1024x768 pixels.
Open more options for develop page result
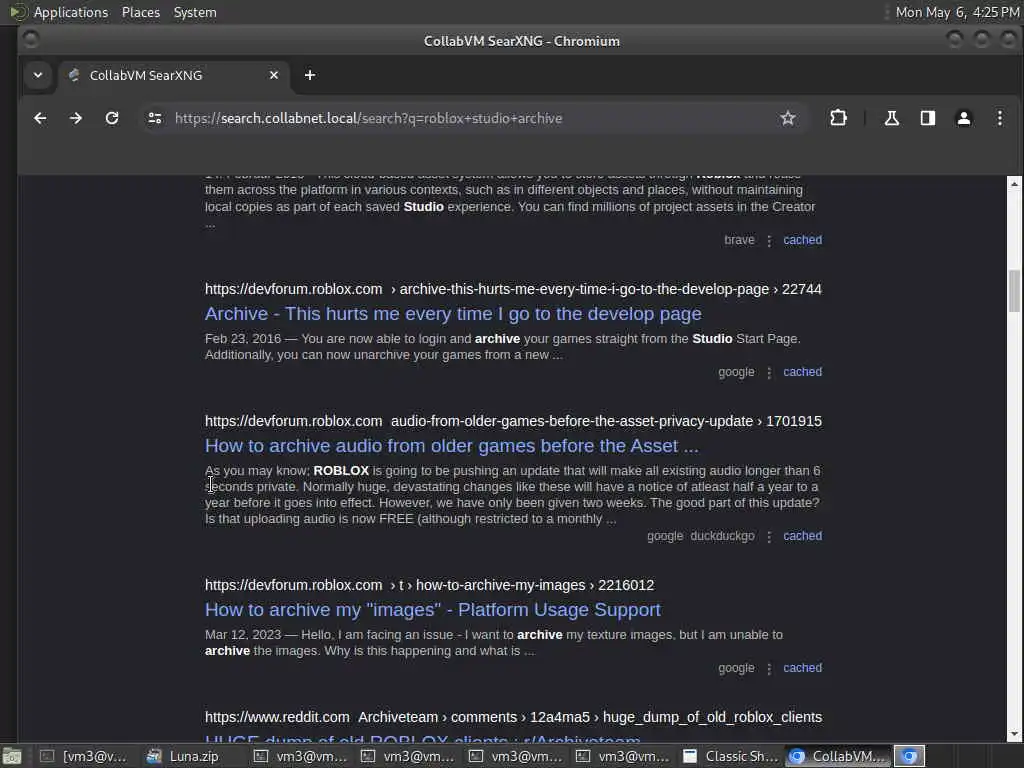point(769,373)
